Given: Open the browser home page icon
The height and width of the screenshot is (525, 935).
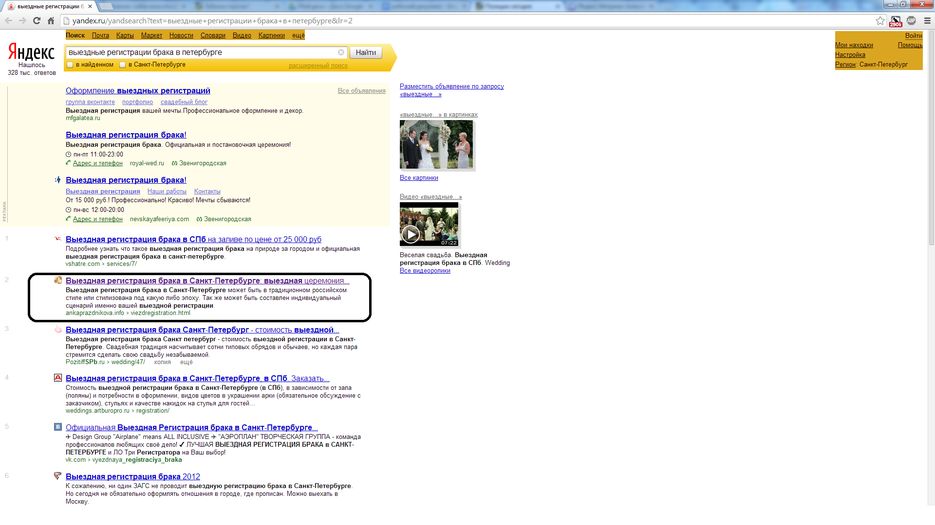Looking at the screenshot, I should (x=51, y=20).
